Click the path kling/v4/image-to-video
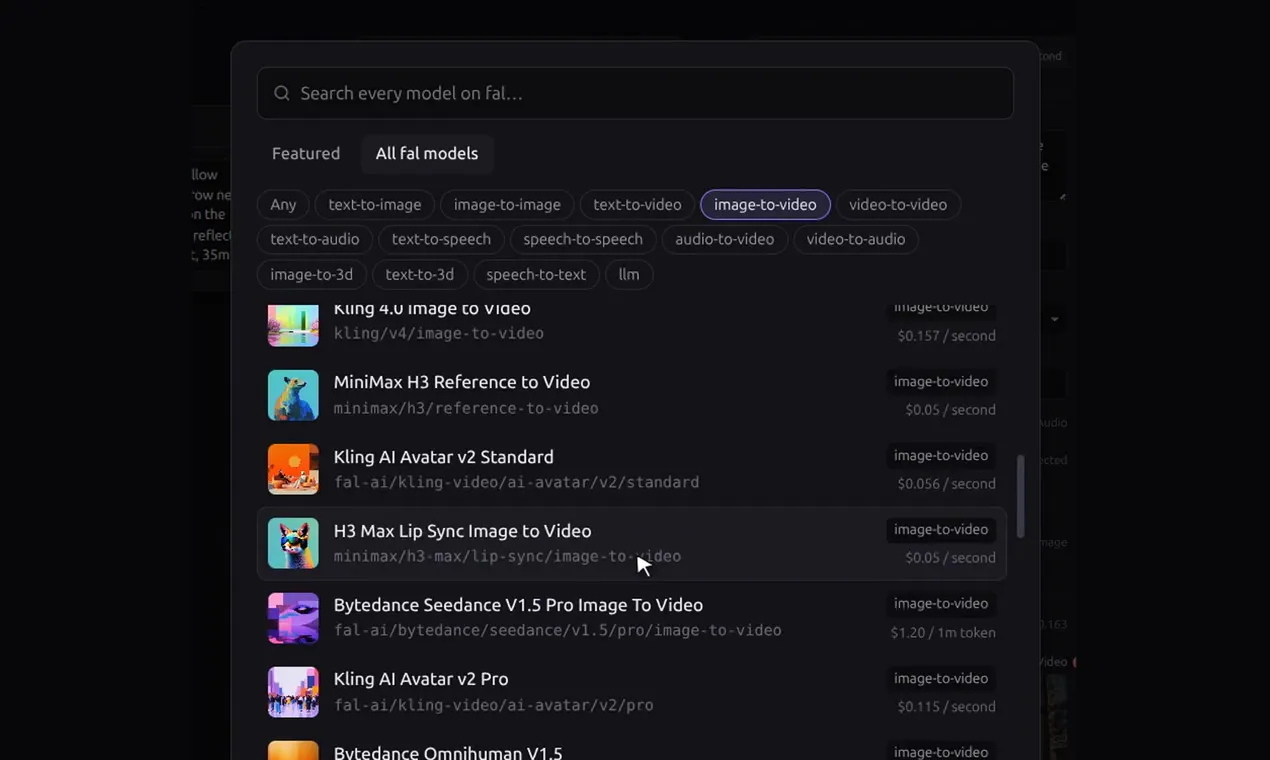Viewport: 1270px width, 760px height. click(439, 333)
